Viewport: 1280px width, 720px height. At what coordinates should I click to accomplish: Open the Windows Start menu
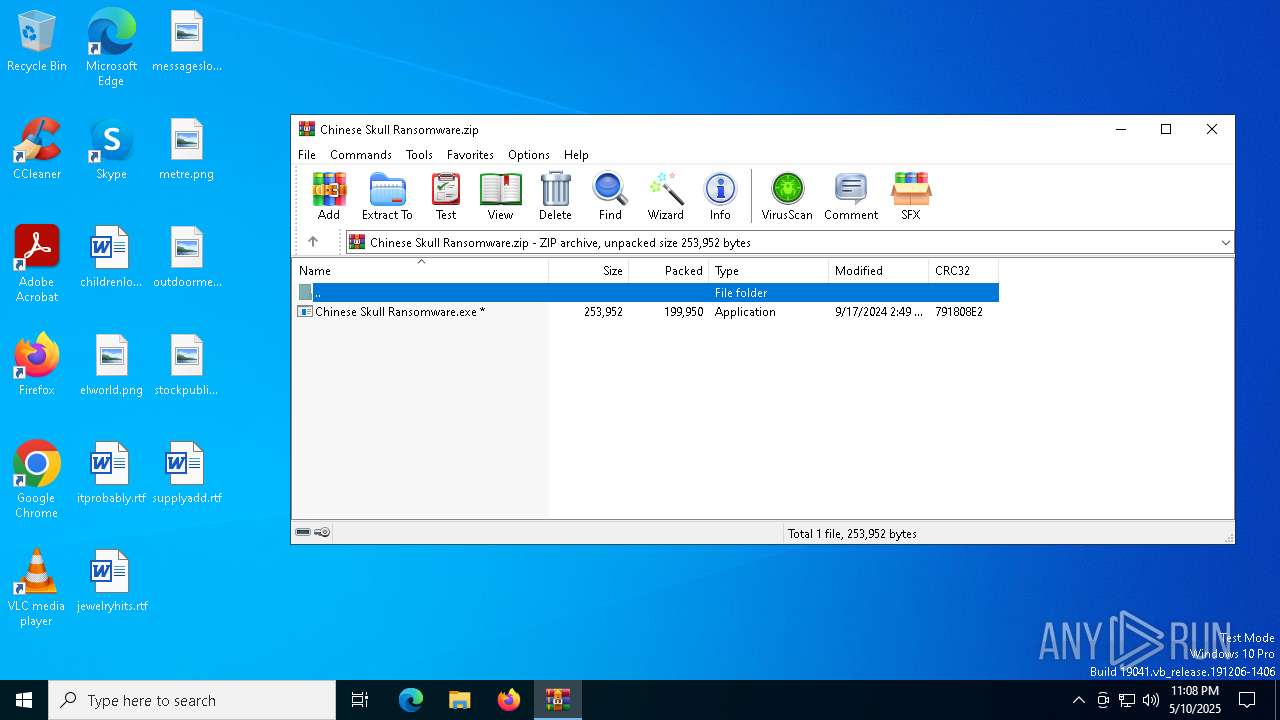tap(24, 700)
